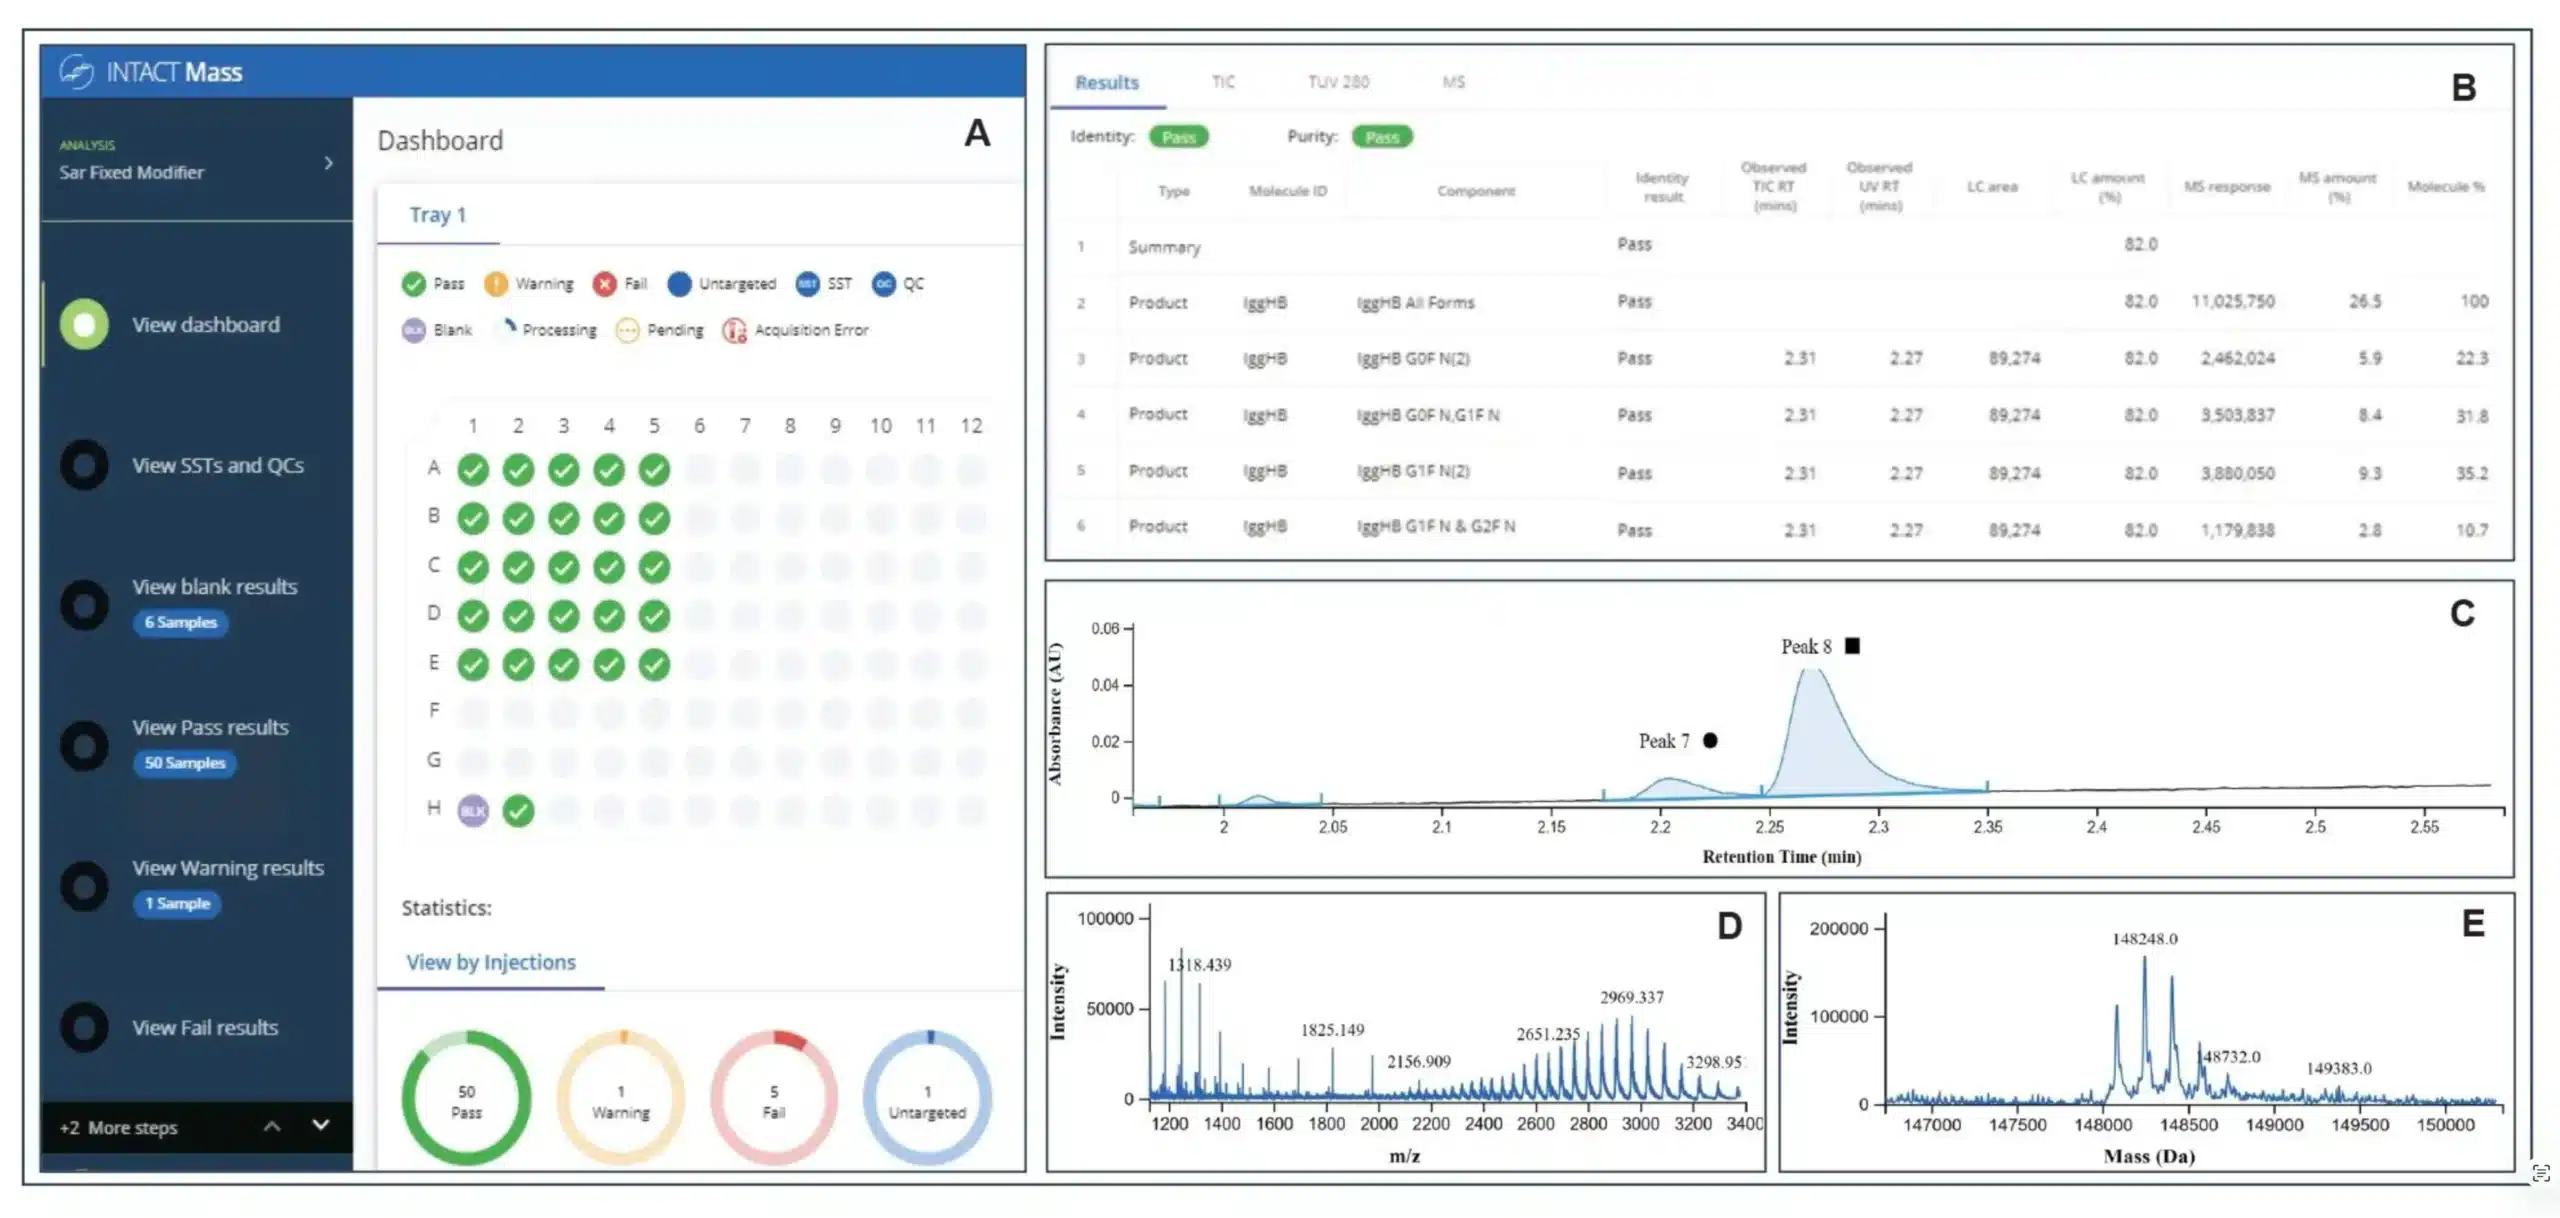Click the INTACT Mass logo icon
Image resolution: width=2560 pixels, height=1218 pixels.
click(77, 71)
